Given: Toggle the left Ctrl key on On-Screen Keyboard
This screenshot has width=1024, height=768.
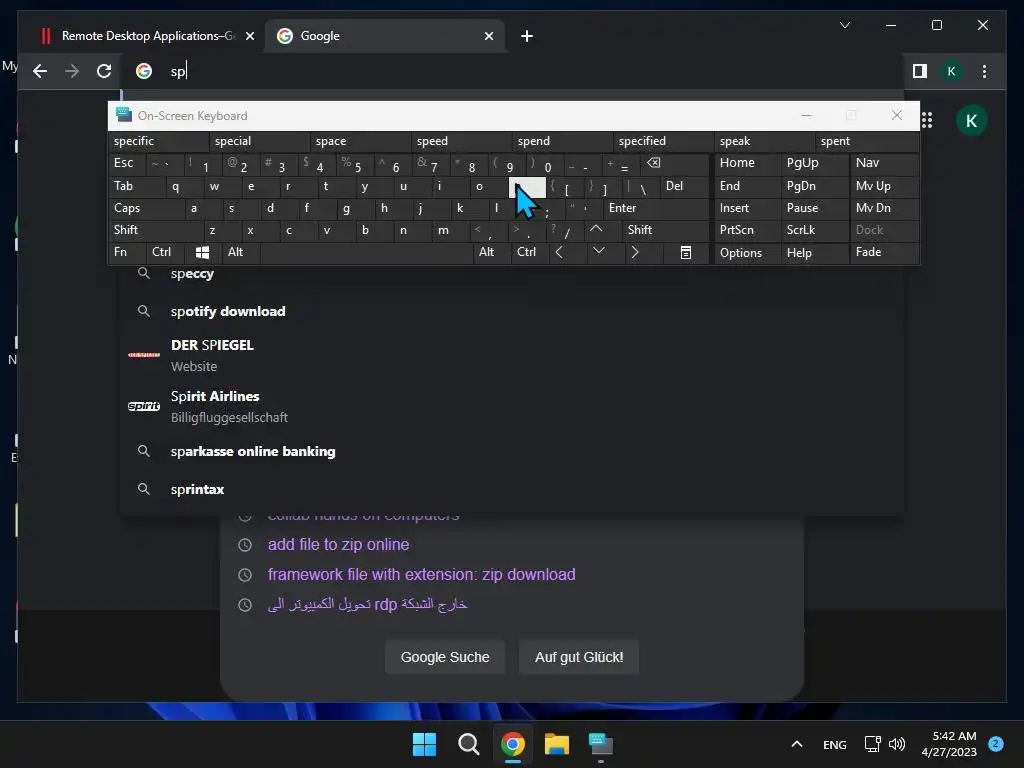Looking at the screenshot, I should pyautogui.click(x=166, y=252).
